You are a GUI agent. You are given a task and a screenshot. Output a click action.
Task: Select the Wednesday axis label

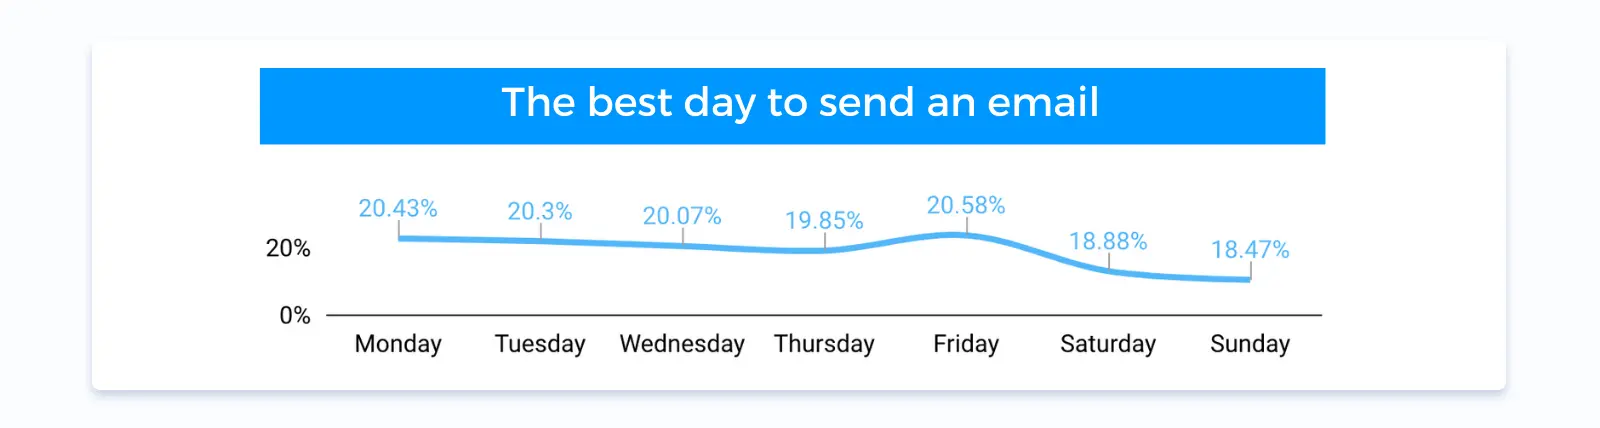click(682, 344)
